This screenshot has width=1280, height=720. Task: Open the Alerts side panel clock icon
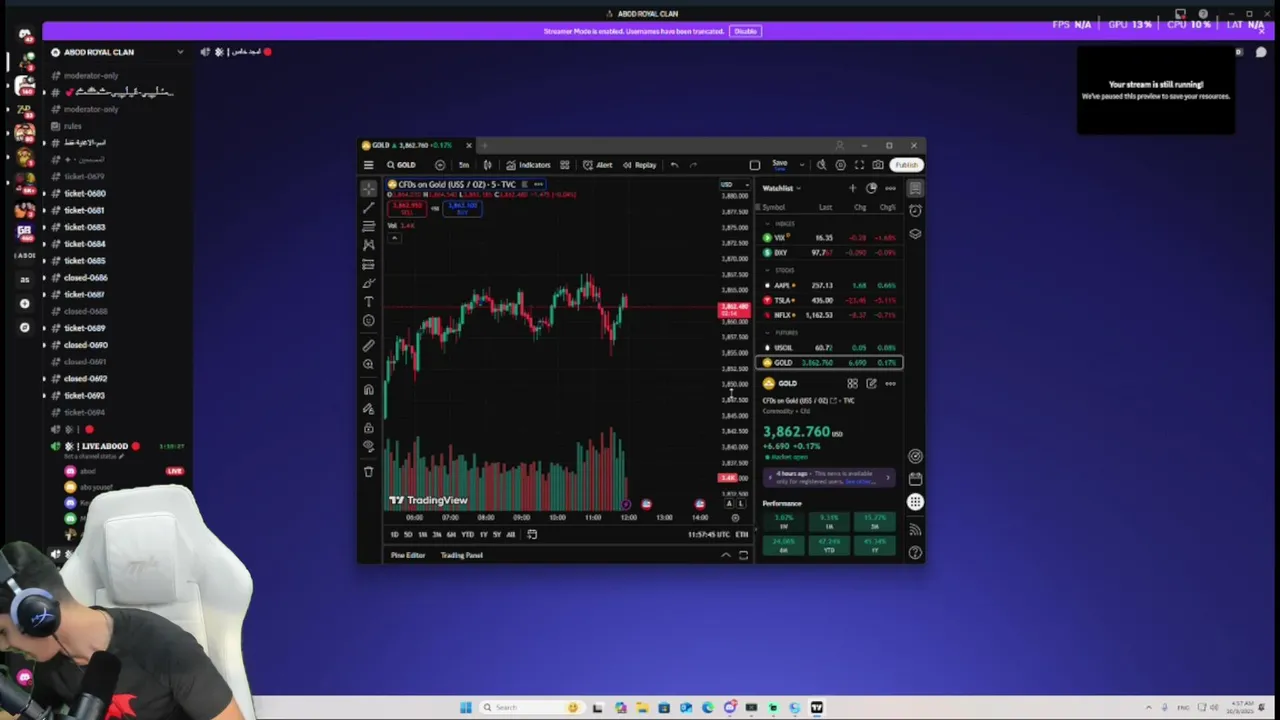pos(915,210)
